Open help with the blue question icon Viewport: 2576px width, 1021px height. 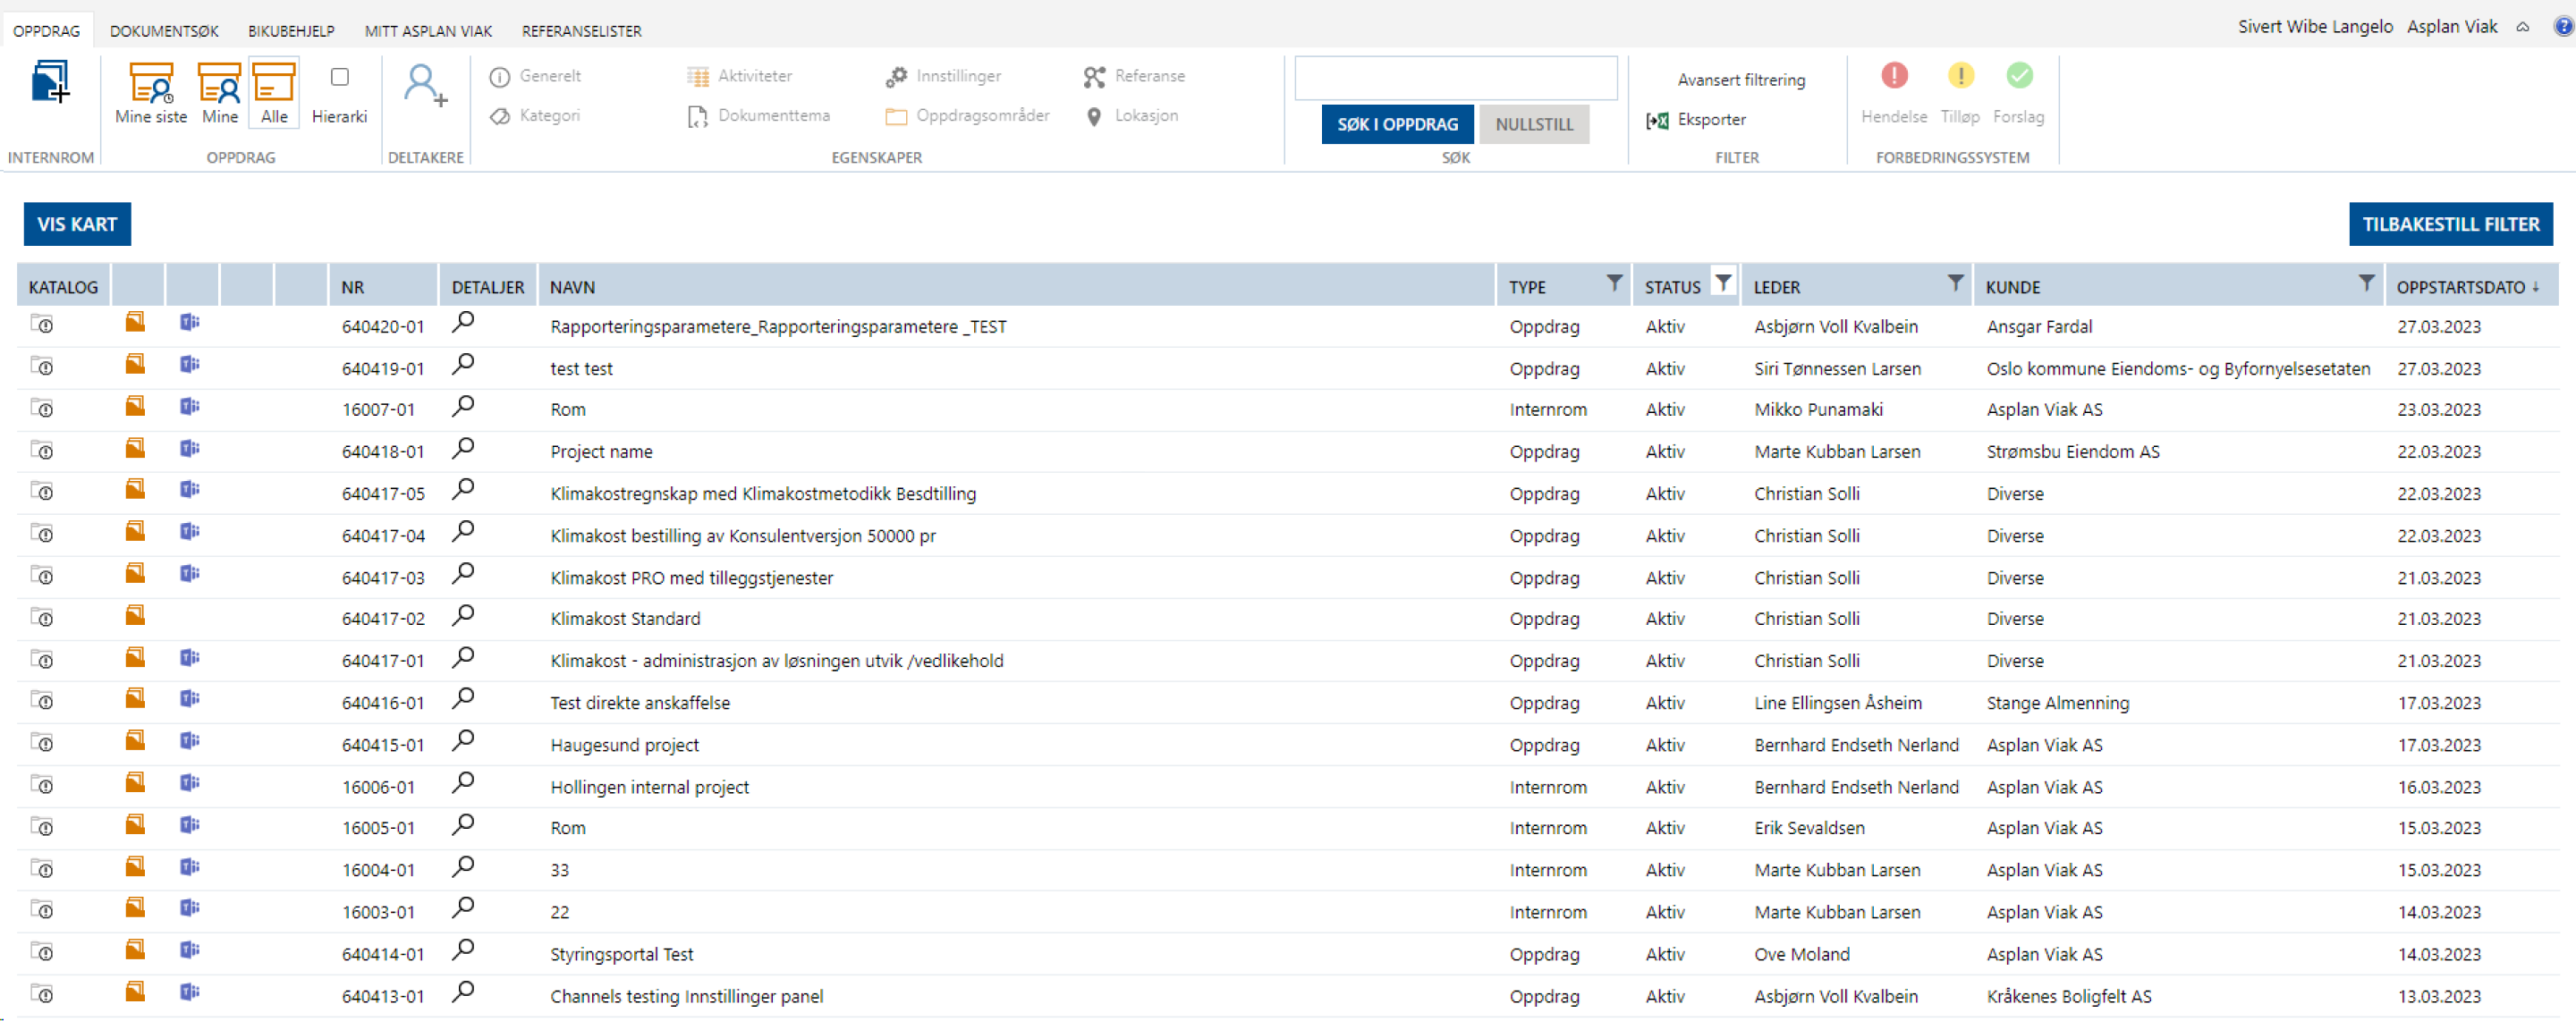point(2564,27)
